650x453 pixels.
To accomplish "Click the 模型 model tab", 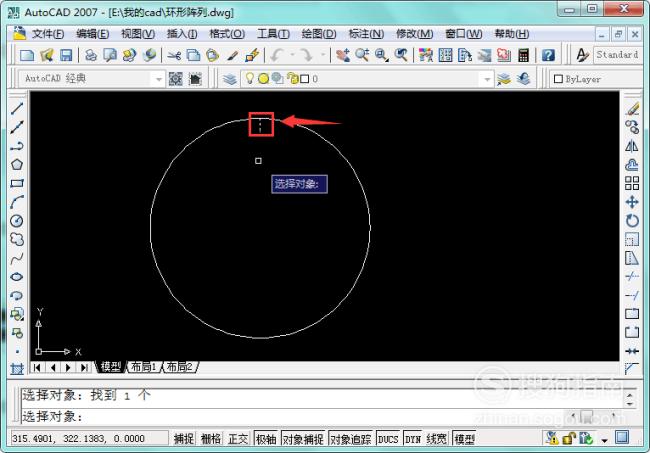I will point(110,367).
